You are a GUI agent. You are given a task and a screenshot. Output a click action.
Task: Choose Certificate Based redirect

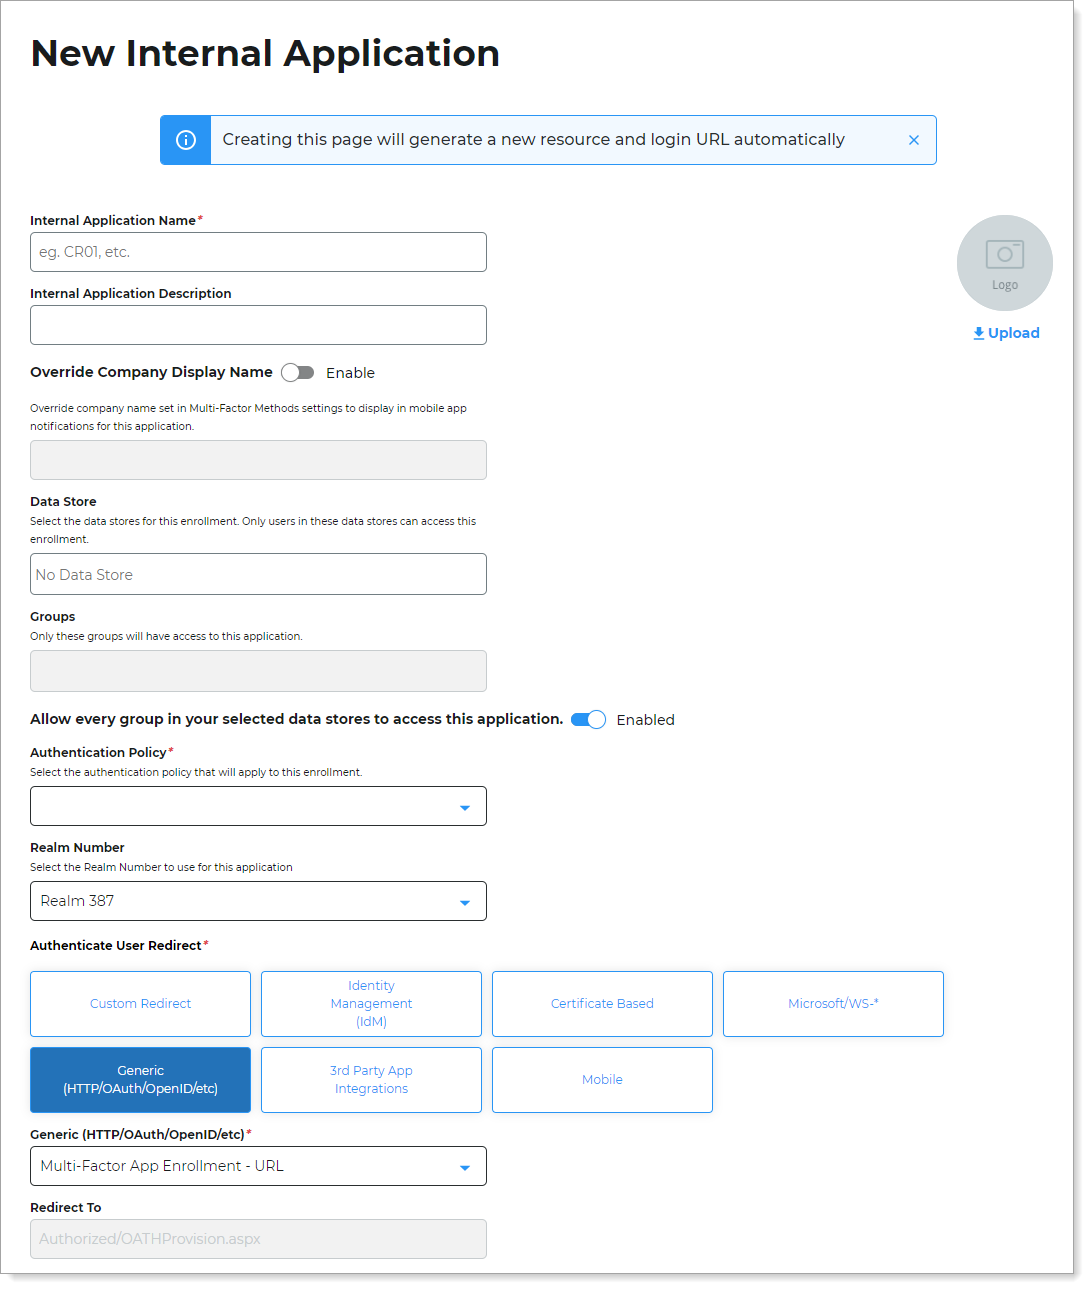click(x=601, y=1003)
